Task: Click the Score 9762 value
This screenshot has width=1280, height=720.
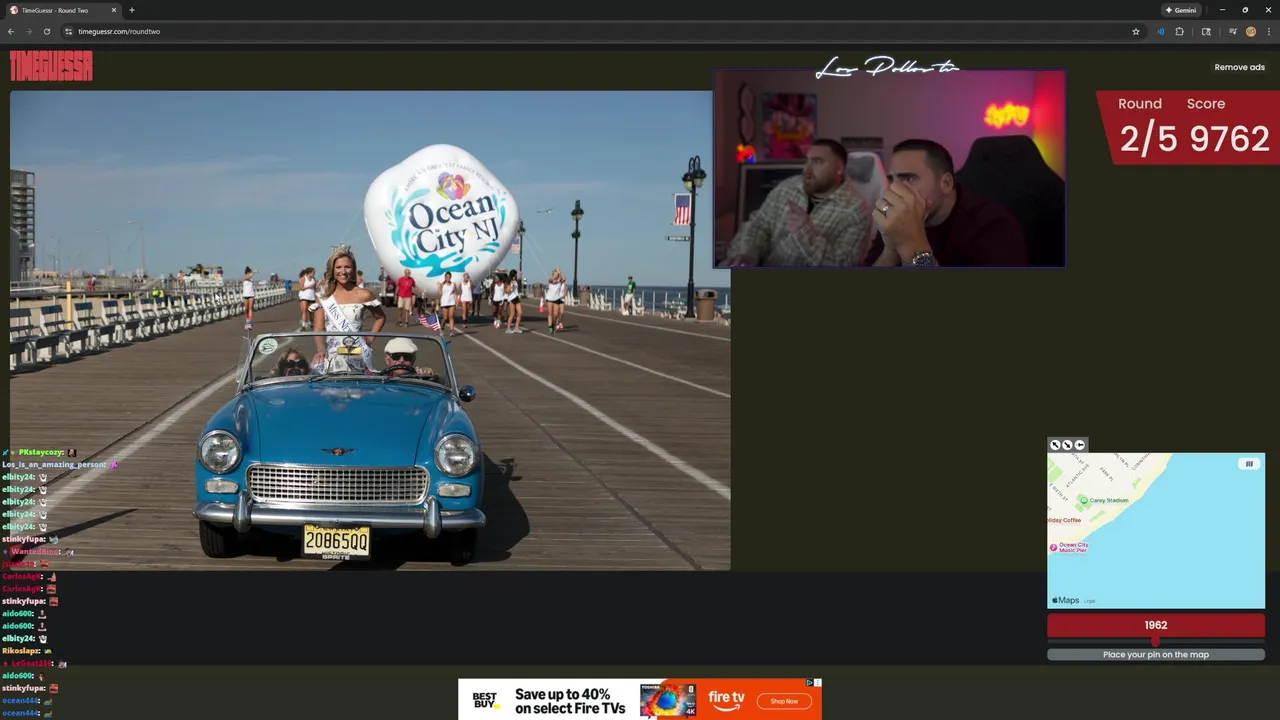Action: pyautogui.click(x=1228, y=139)
